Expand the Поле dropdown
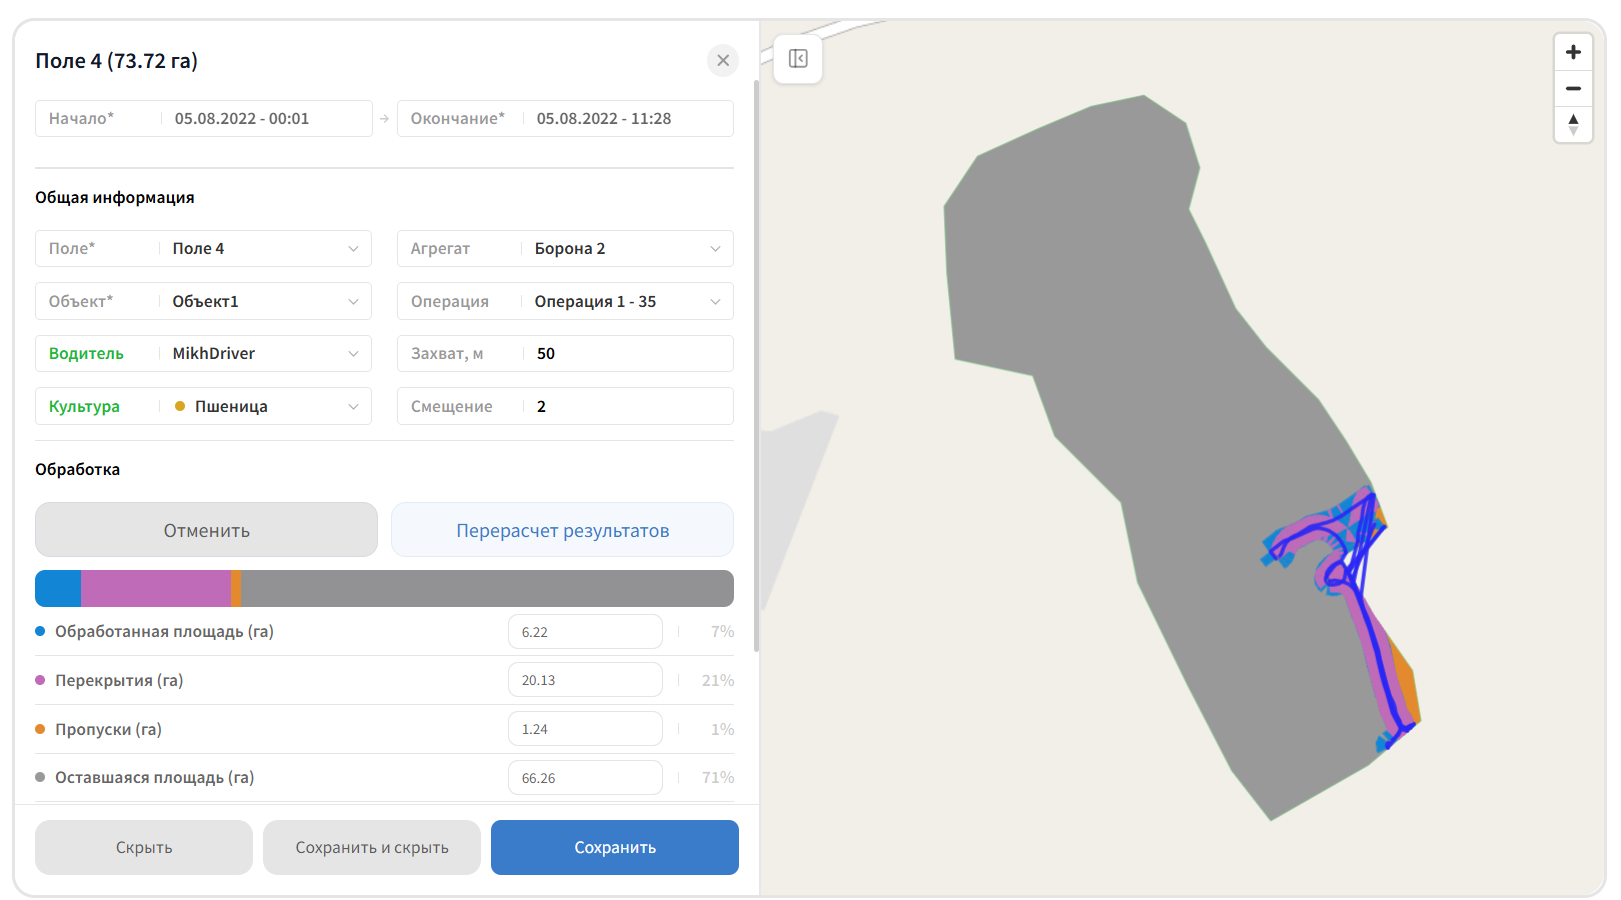Screen dimensions: 1621x900 (x=203, y=248)
